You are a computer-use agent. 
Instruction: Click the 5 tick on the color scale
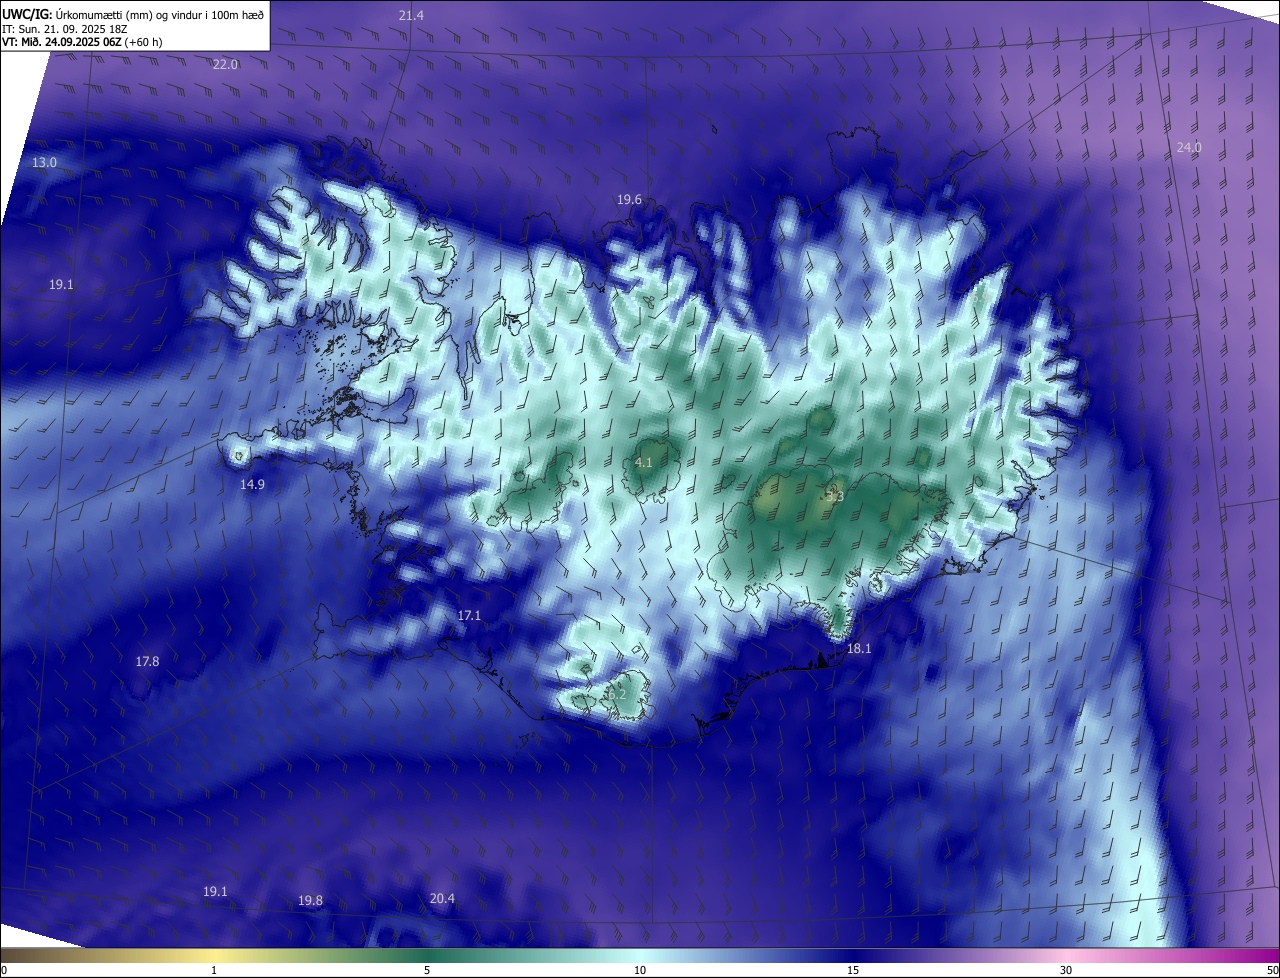point(427,970)
